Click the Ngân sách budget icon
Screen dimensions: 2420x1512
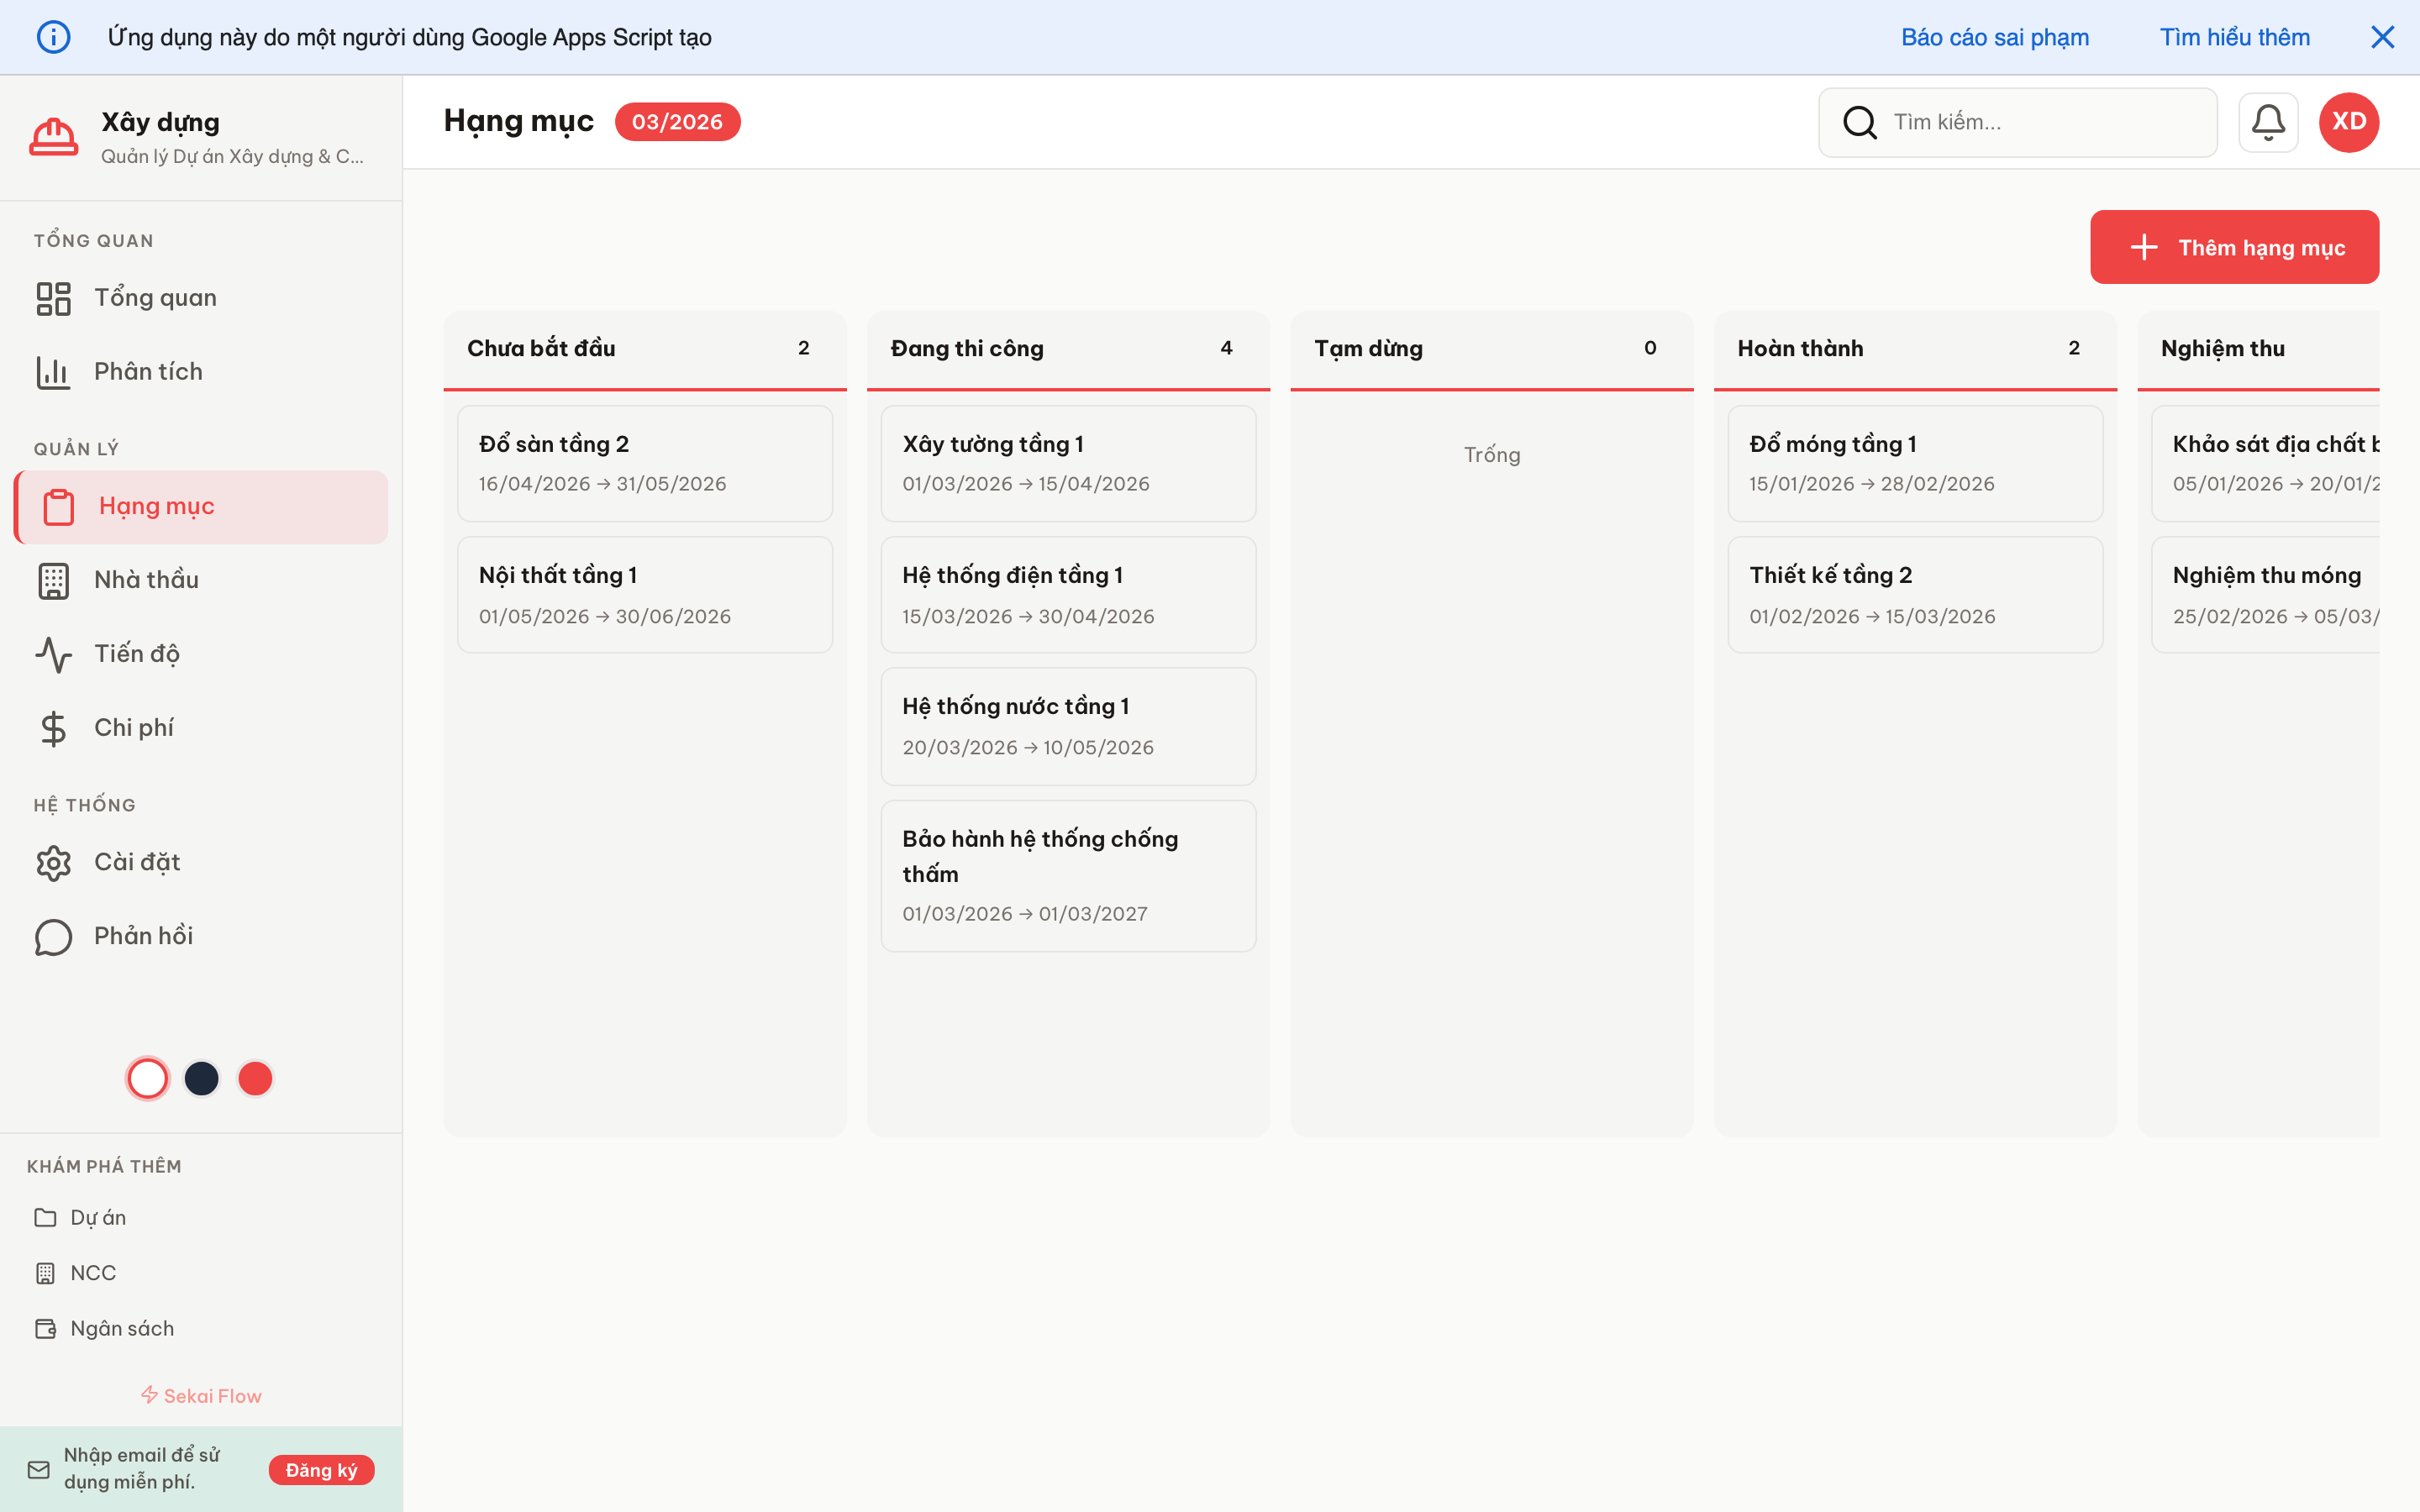[45, 1328]
